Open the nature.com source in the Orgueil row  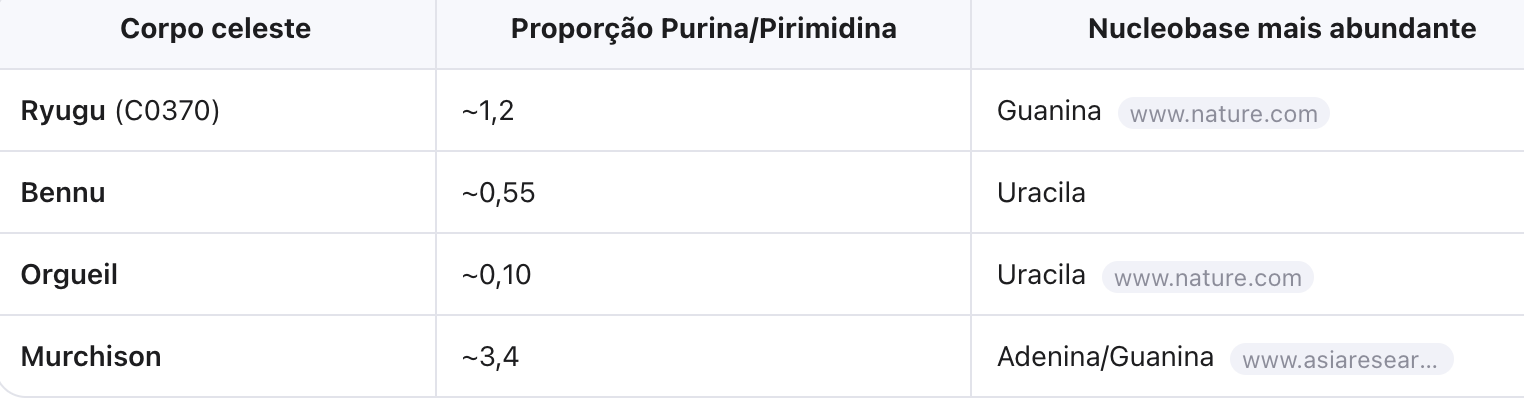coord(1207,277)
